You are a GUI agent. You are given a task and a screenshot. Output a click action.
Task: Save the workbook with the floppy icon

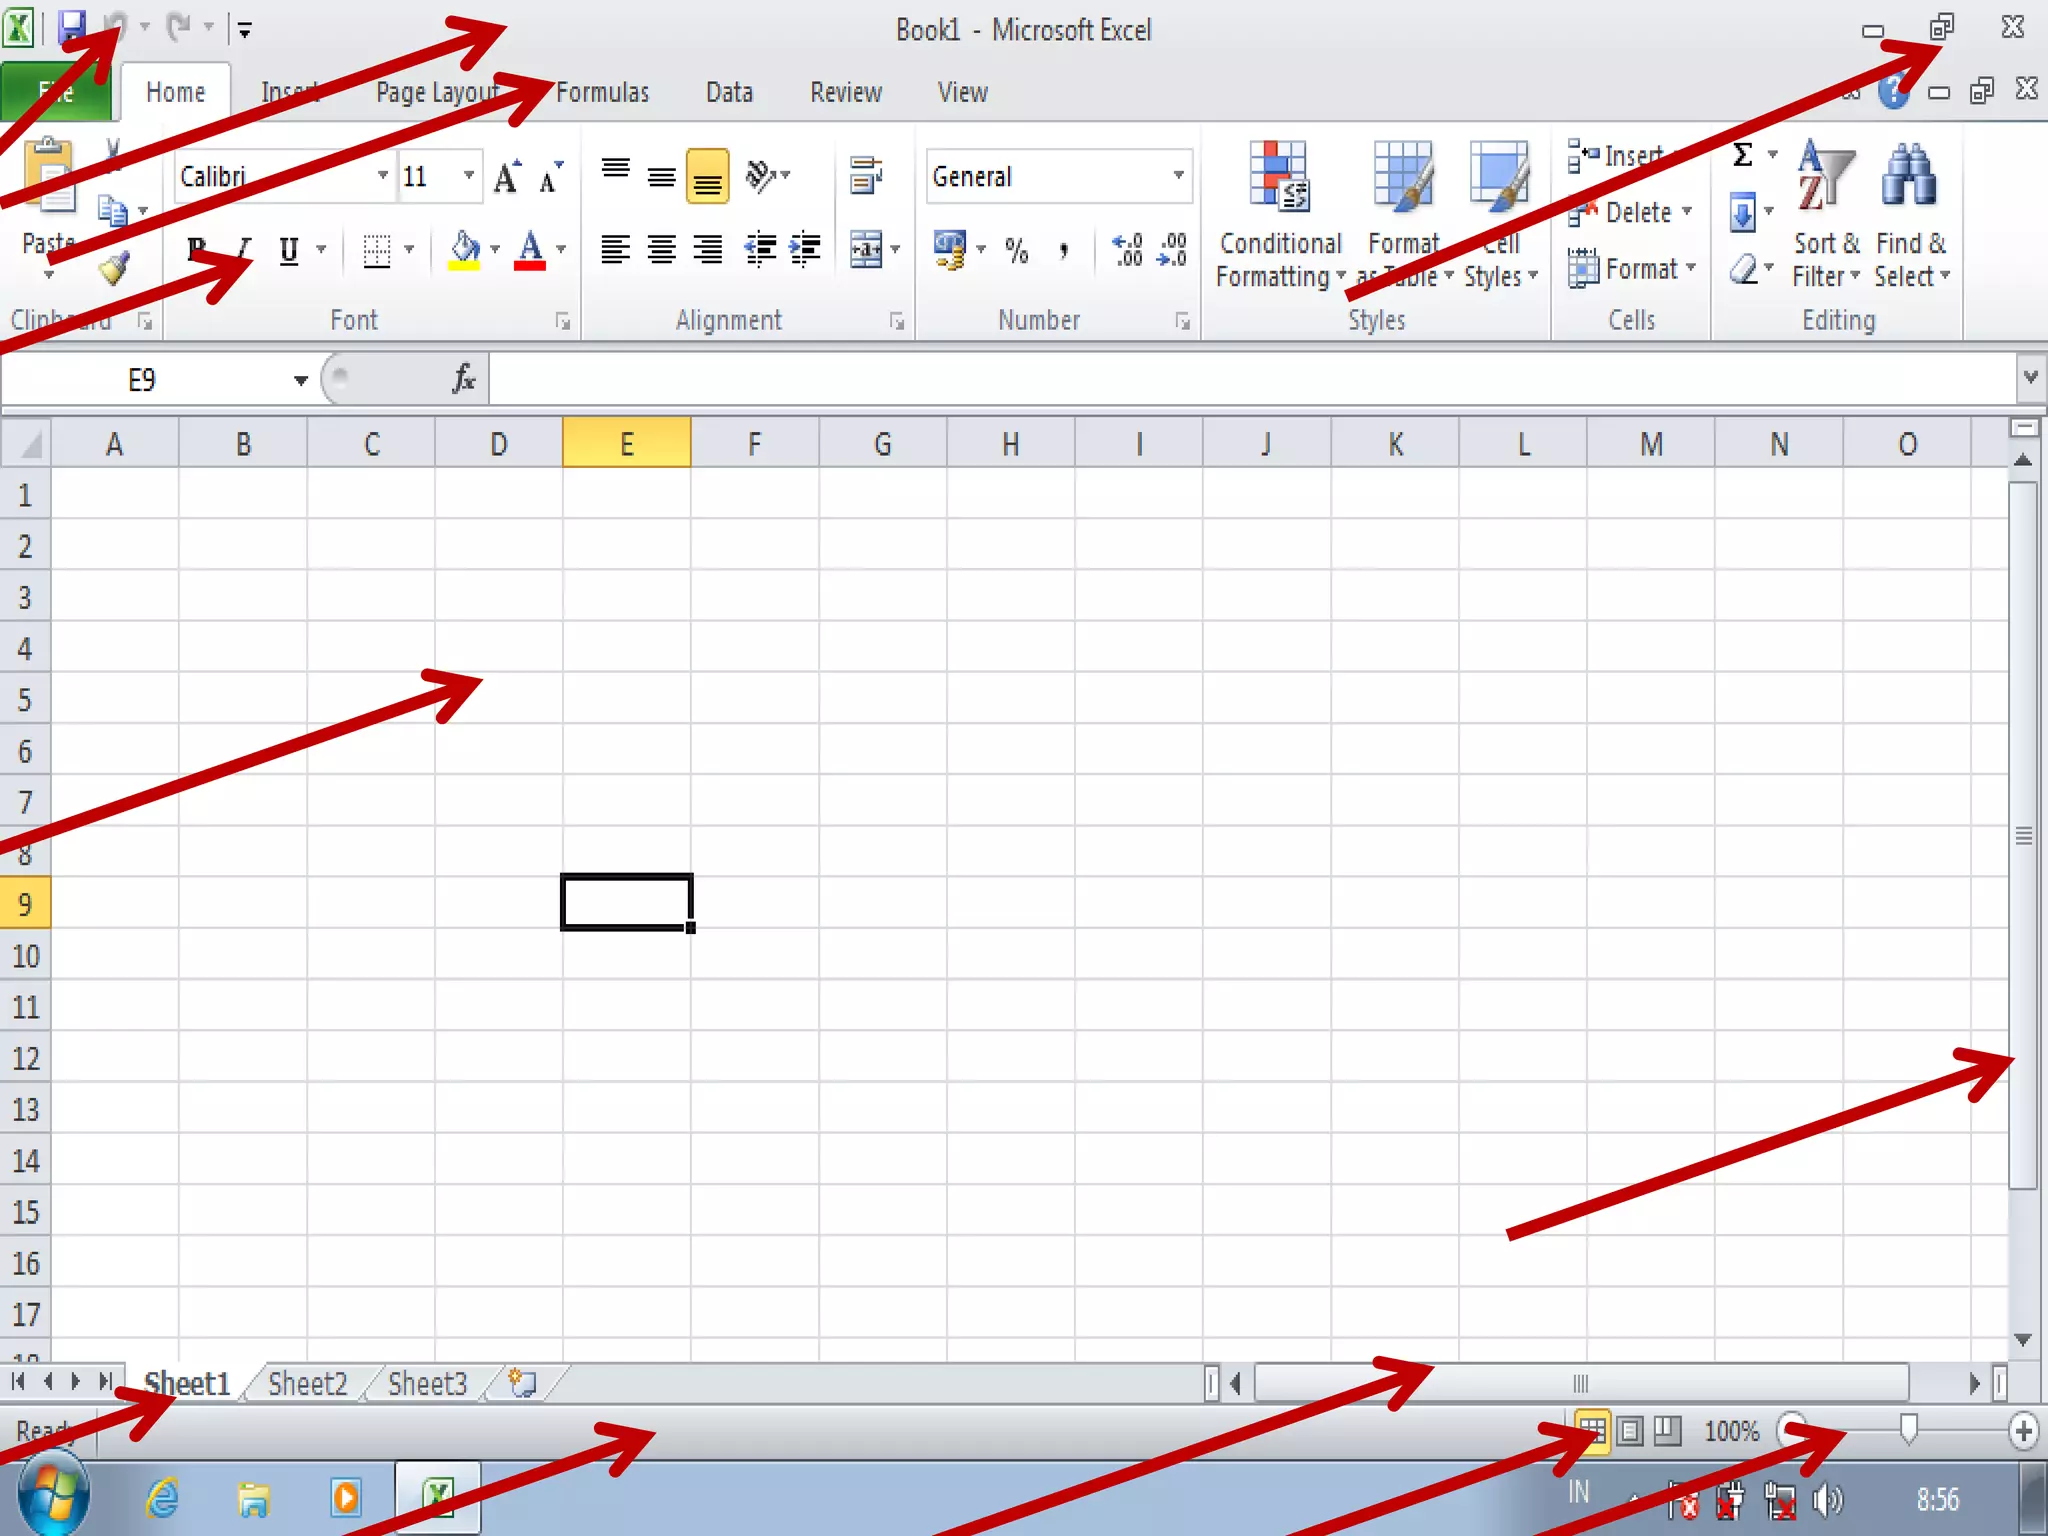coord(71,28)
